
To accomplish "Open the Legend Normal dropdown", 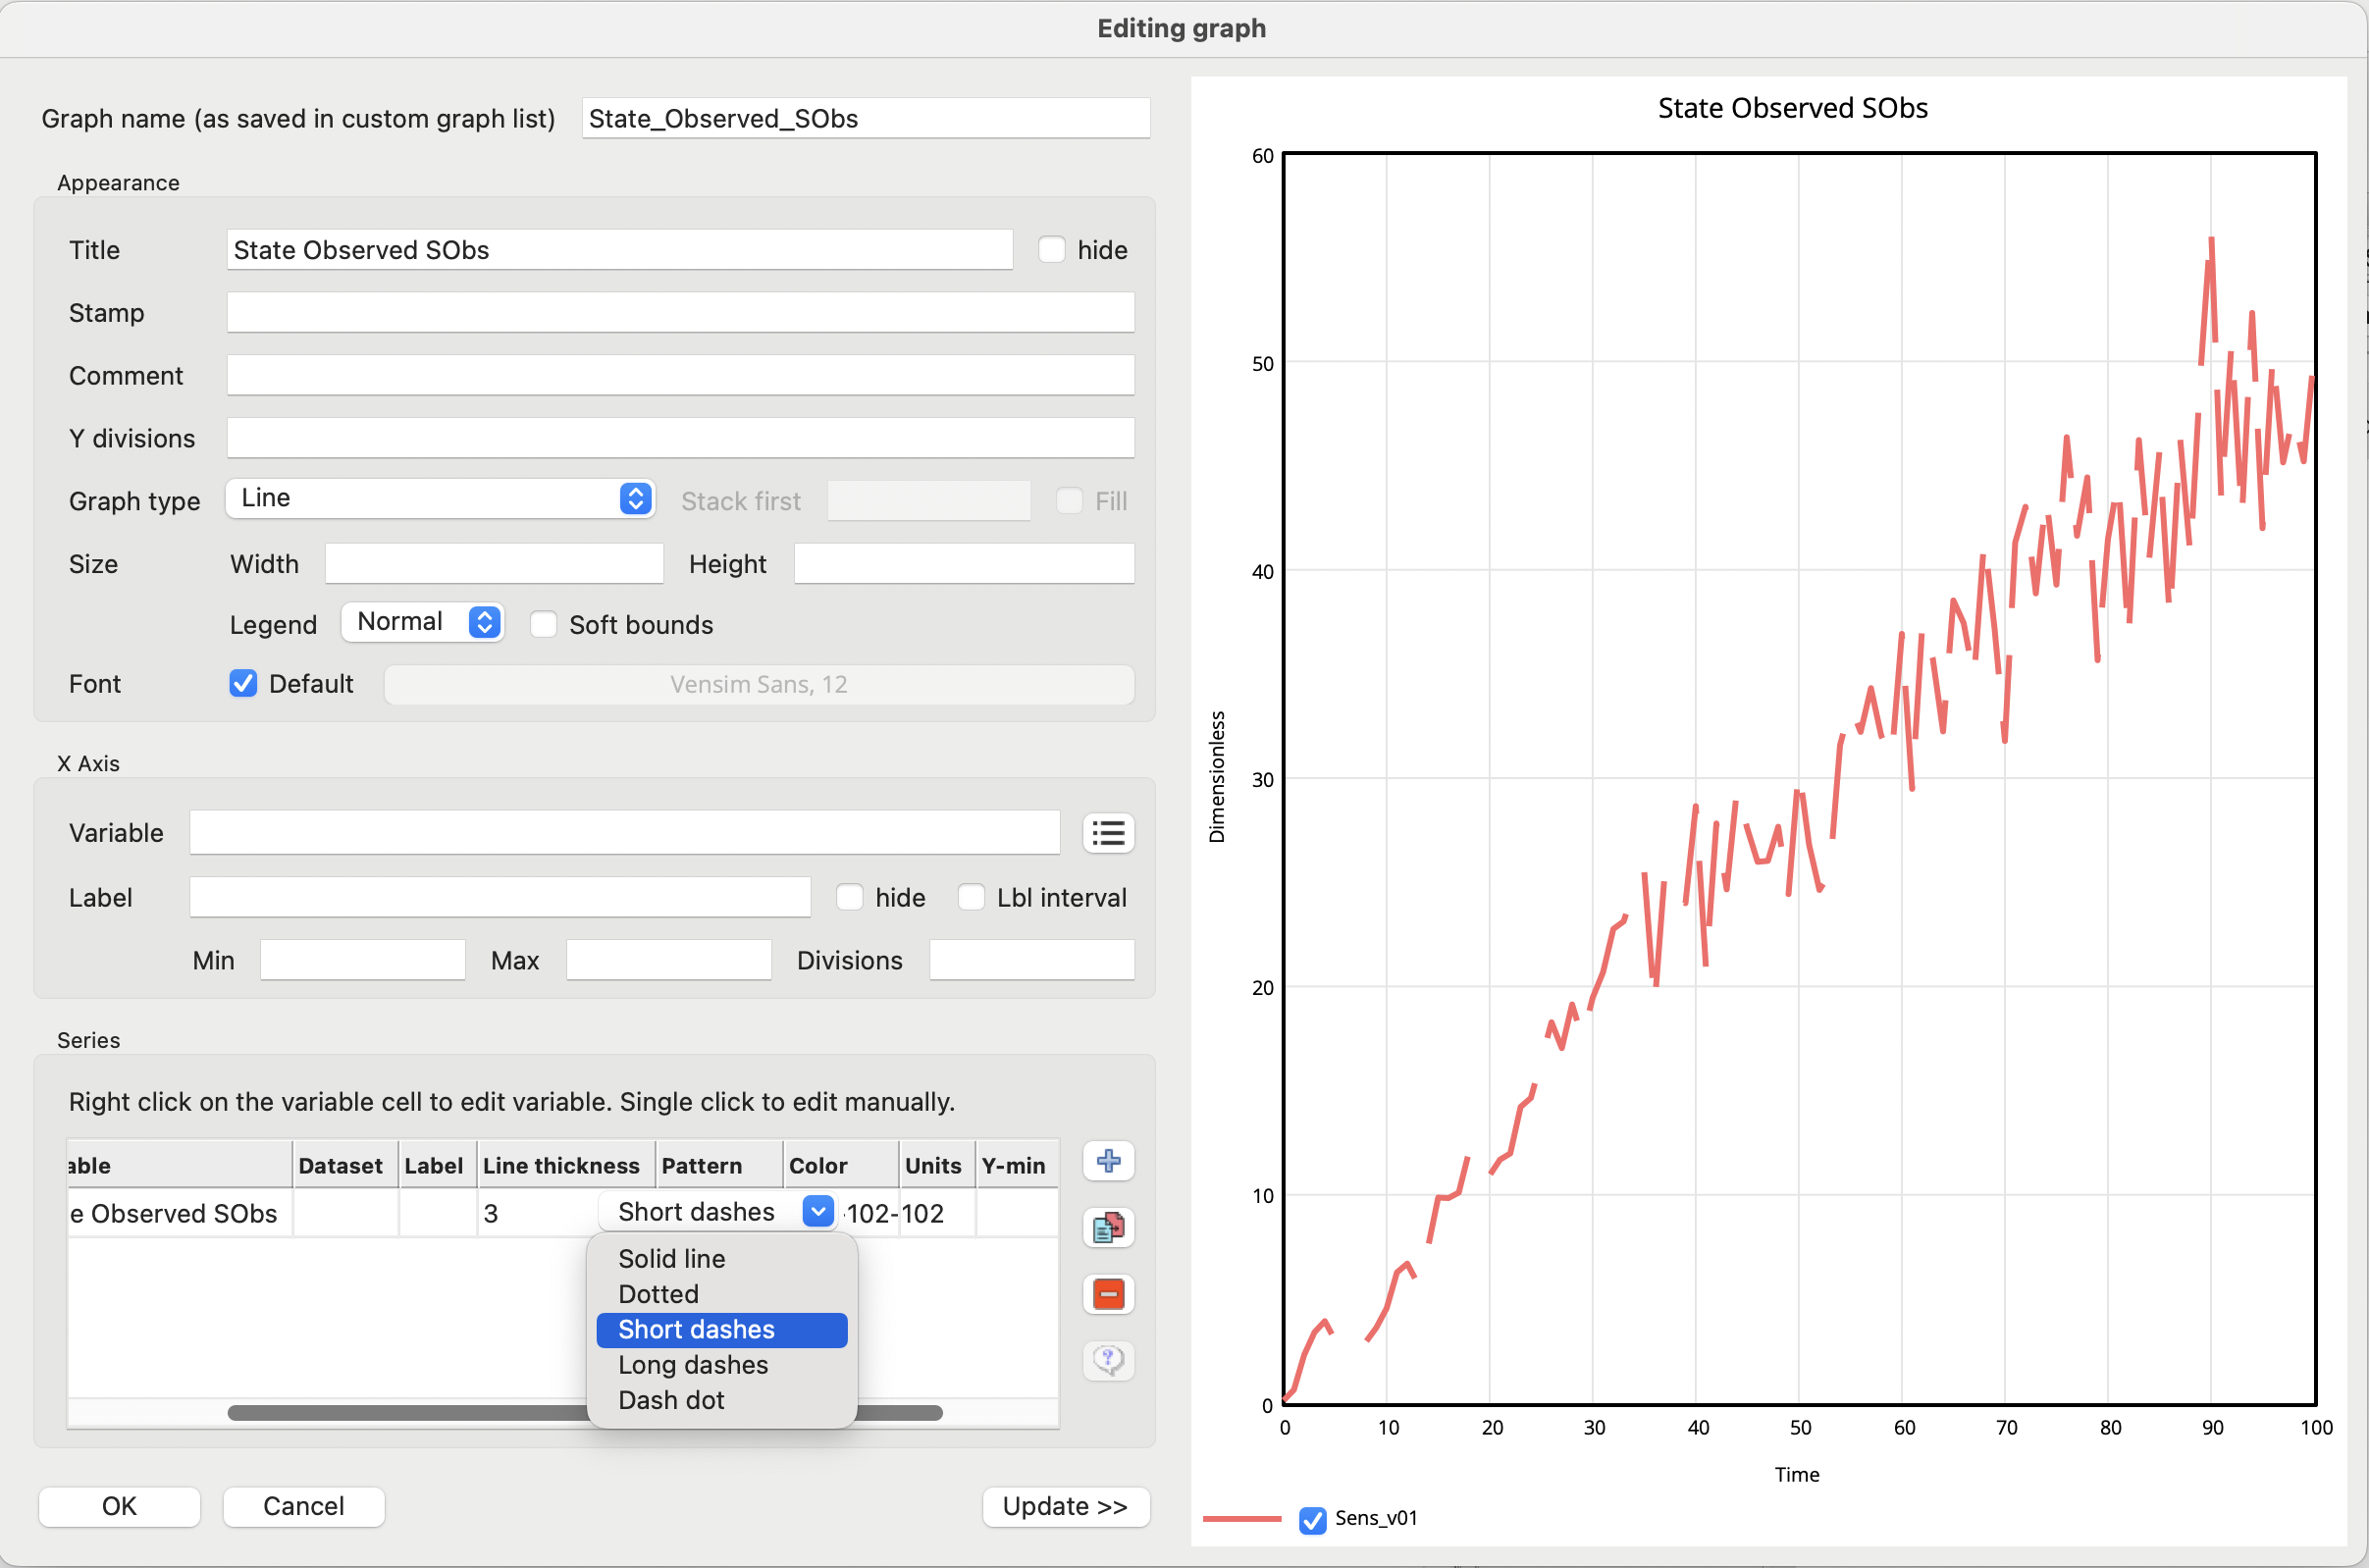I will point(422,622).
